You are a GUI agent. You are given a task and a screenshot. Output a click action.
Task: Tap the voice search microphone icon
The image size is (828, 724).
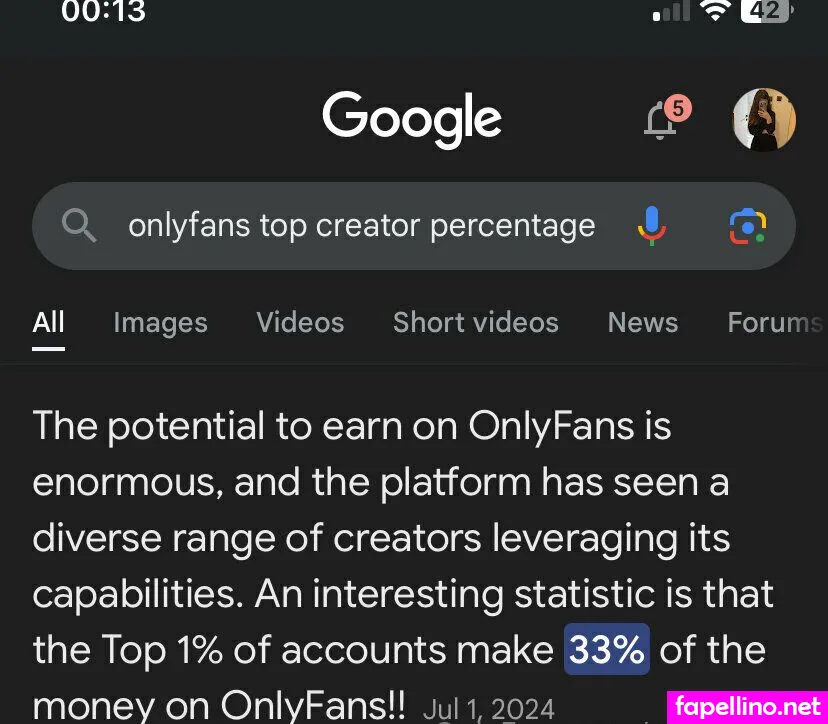click(x=651, y=225)
